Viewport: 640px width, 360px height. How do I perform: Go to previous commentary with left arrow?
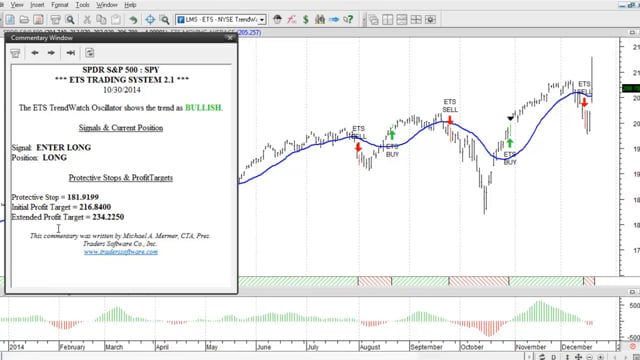coord(35,53)
